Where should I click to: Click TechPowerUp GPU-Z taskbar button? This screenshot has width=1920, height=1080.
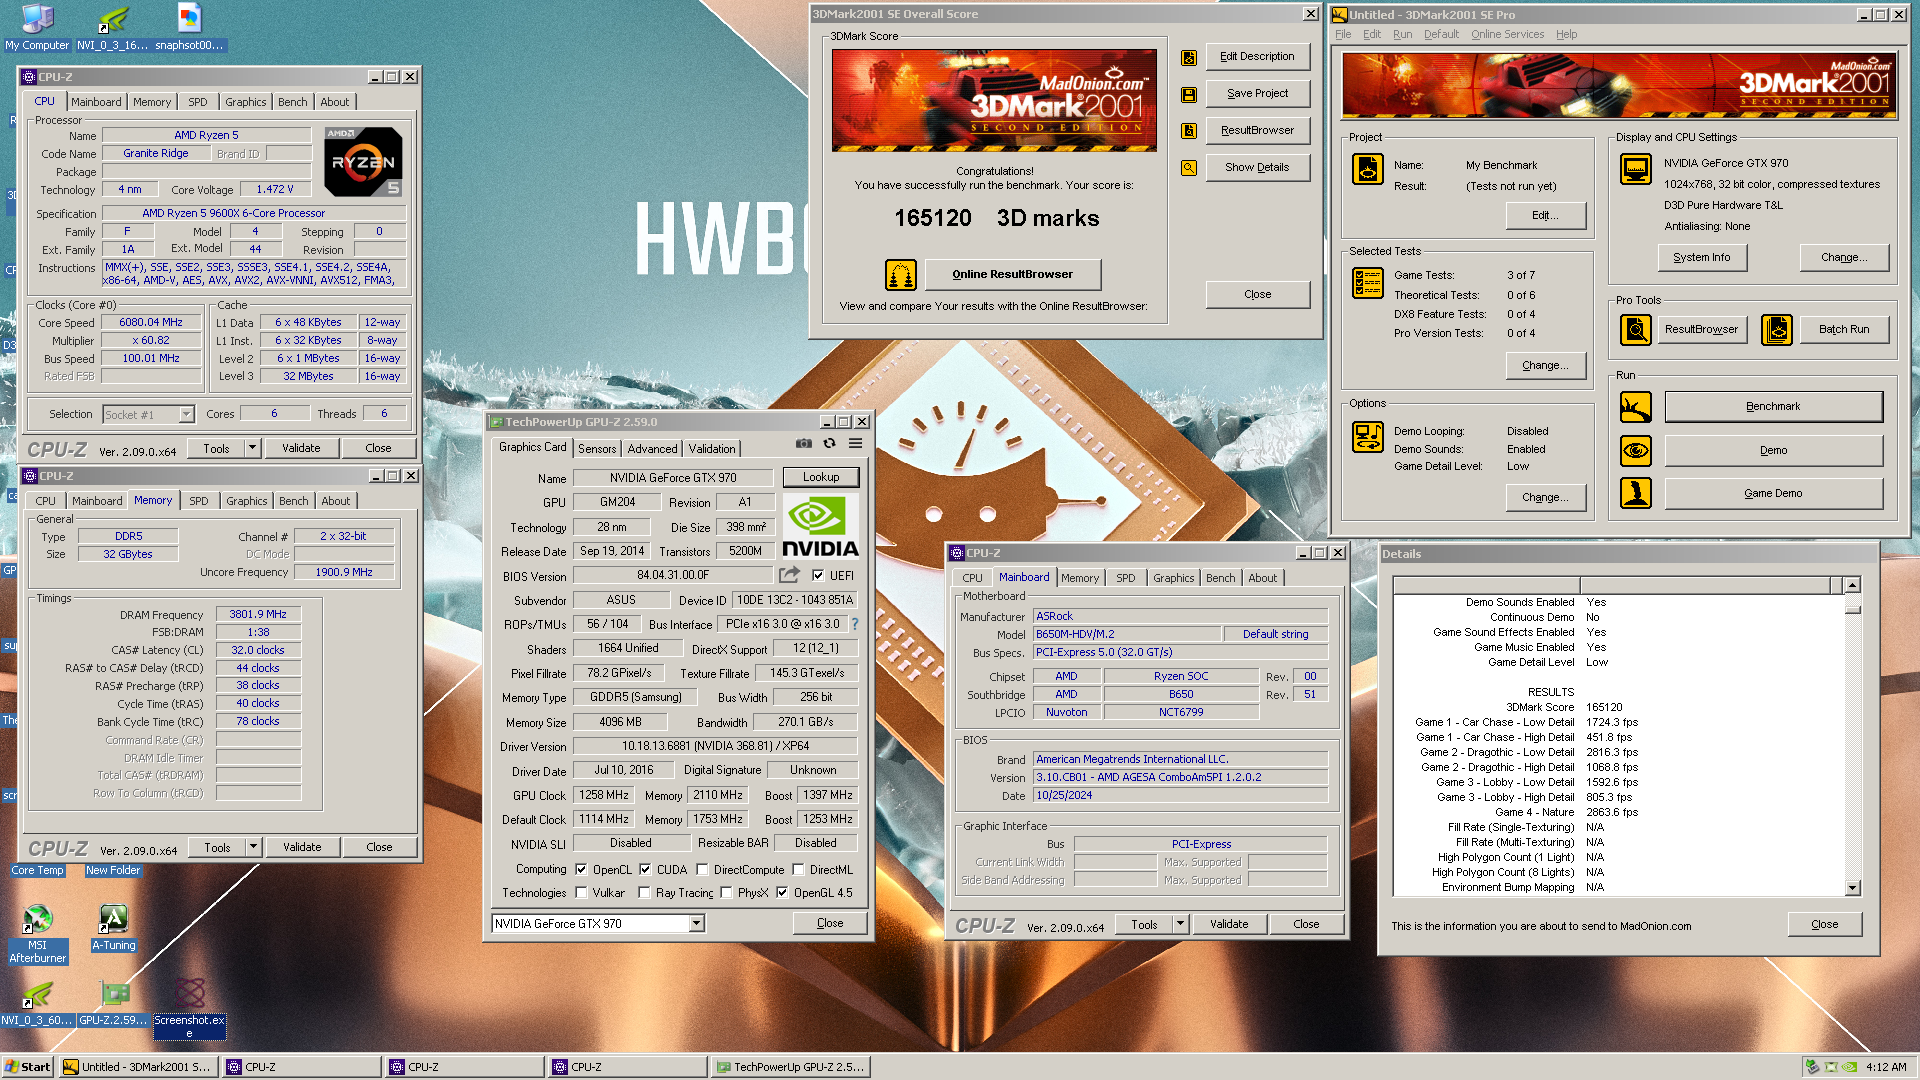792,1067
